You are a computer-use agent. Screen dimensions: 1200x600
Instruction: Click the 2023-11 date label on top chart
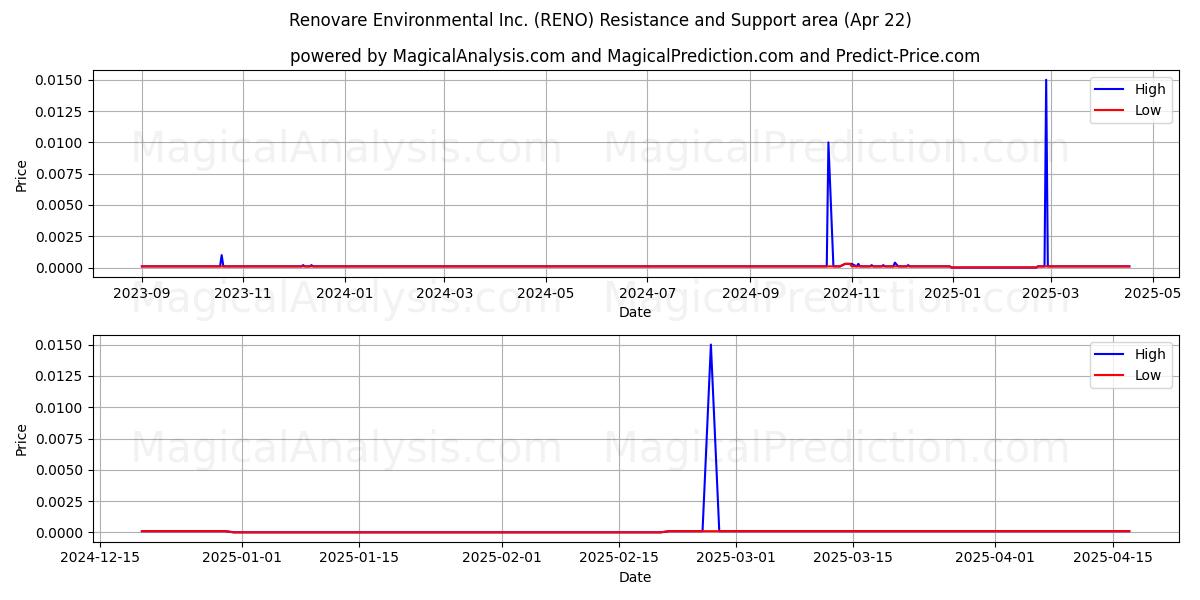[243, 293]
